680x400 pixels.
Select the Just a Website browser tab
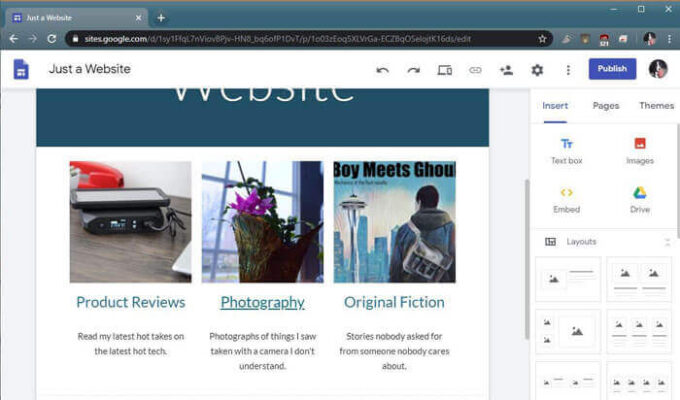77,18
